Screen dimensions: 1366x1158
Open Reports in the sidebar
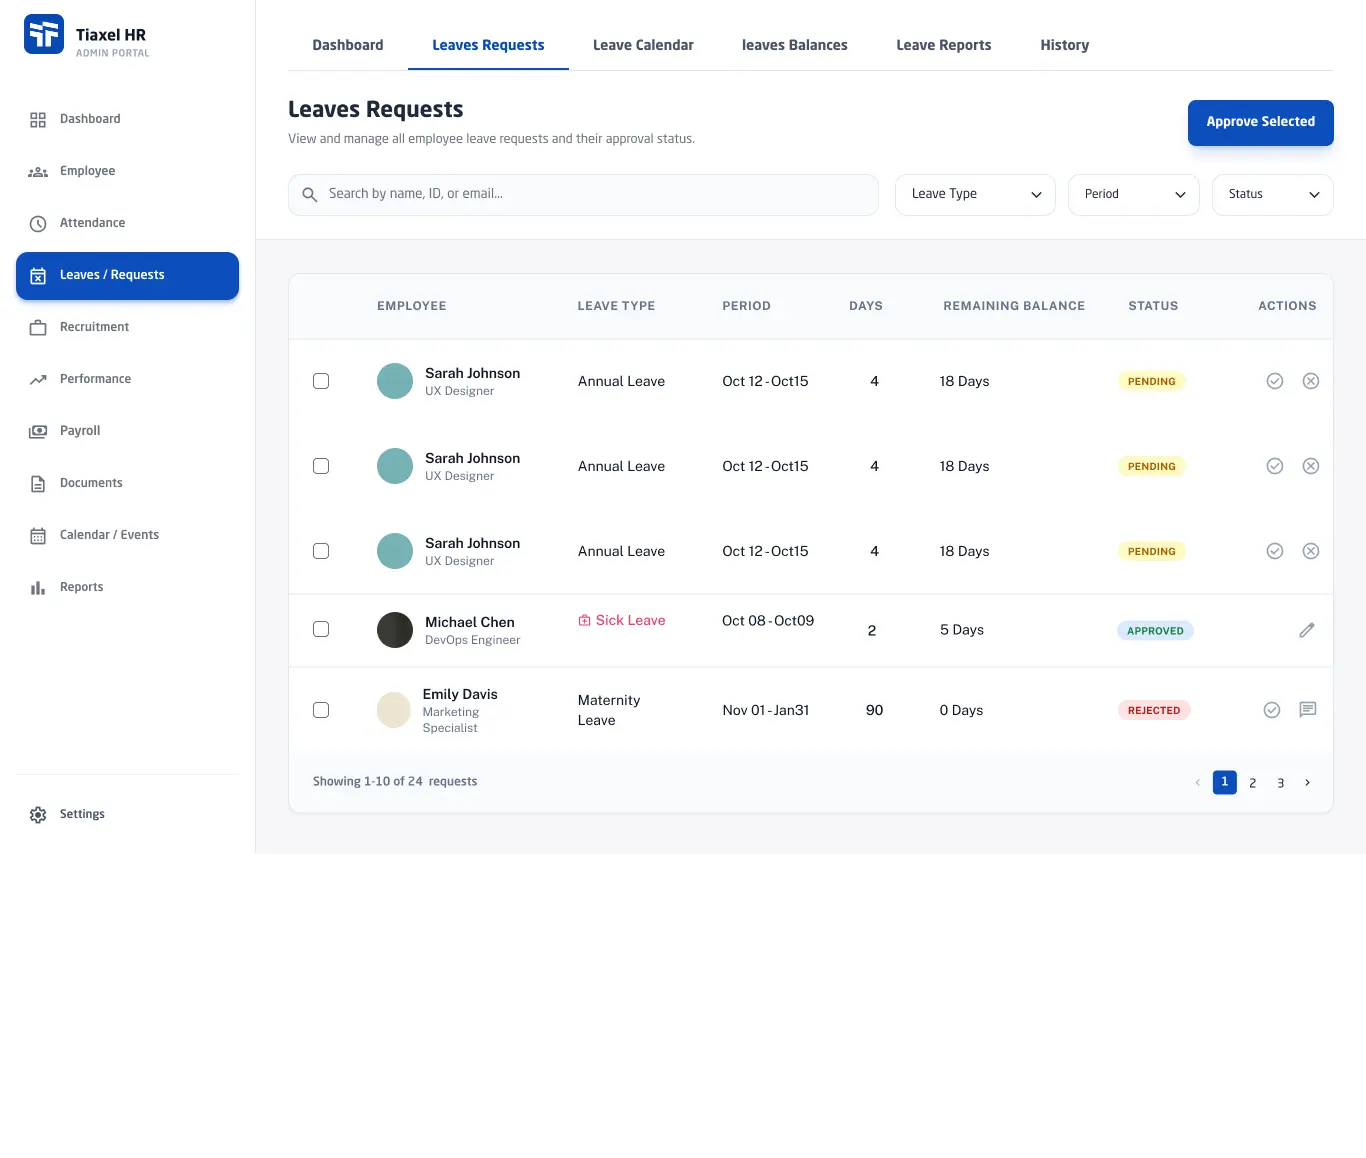pos(127,587)
